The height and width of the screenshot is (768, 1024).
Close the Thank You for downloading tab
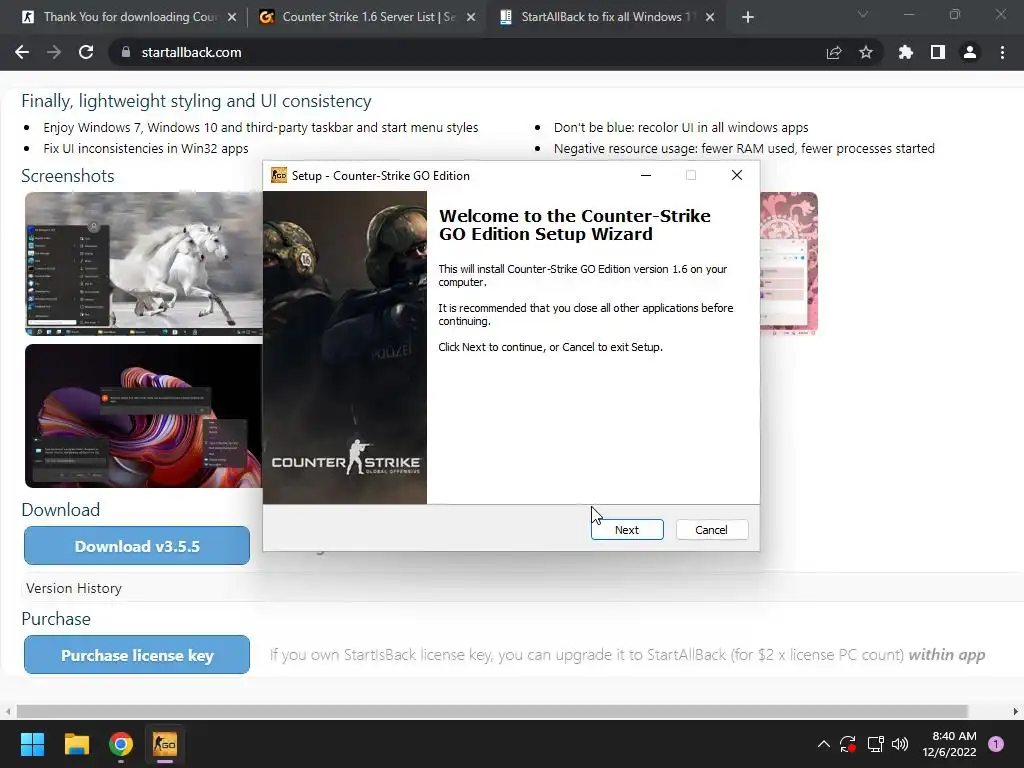232,17
